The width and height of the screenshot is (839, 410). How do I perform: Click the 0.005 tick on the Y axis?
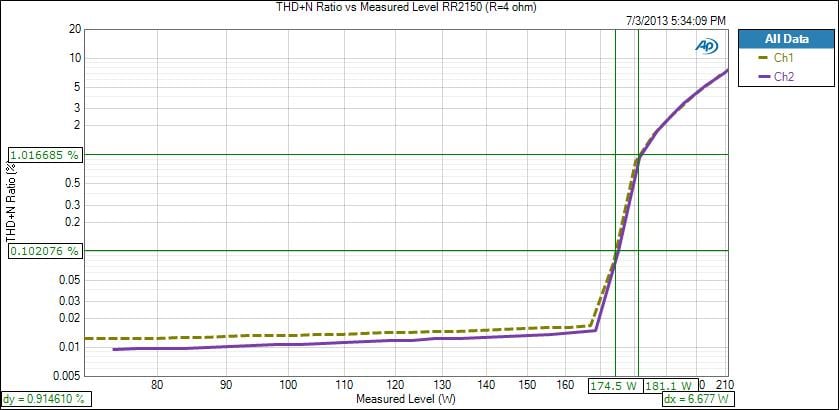[66, 376]
